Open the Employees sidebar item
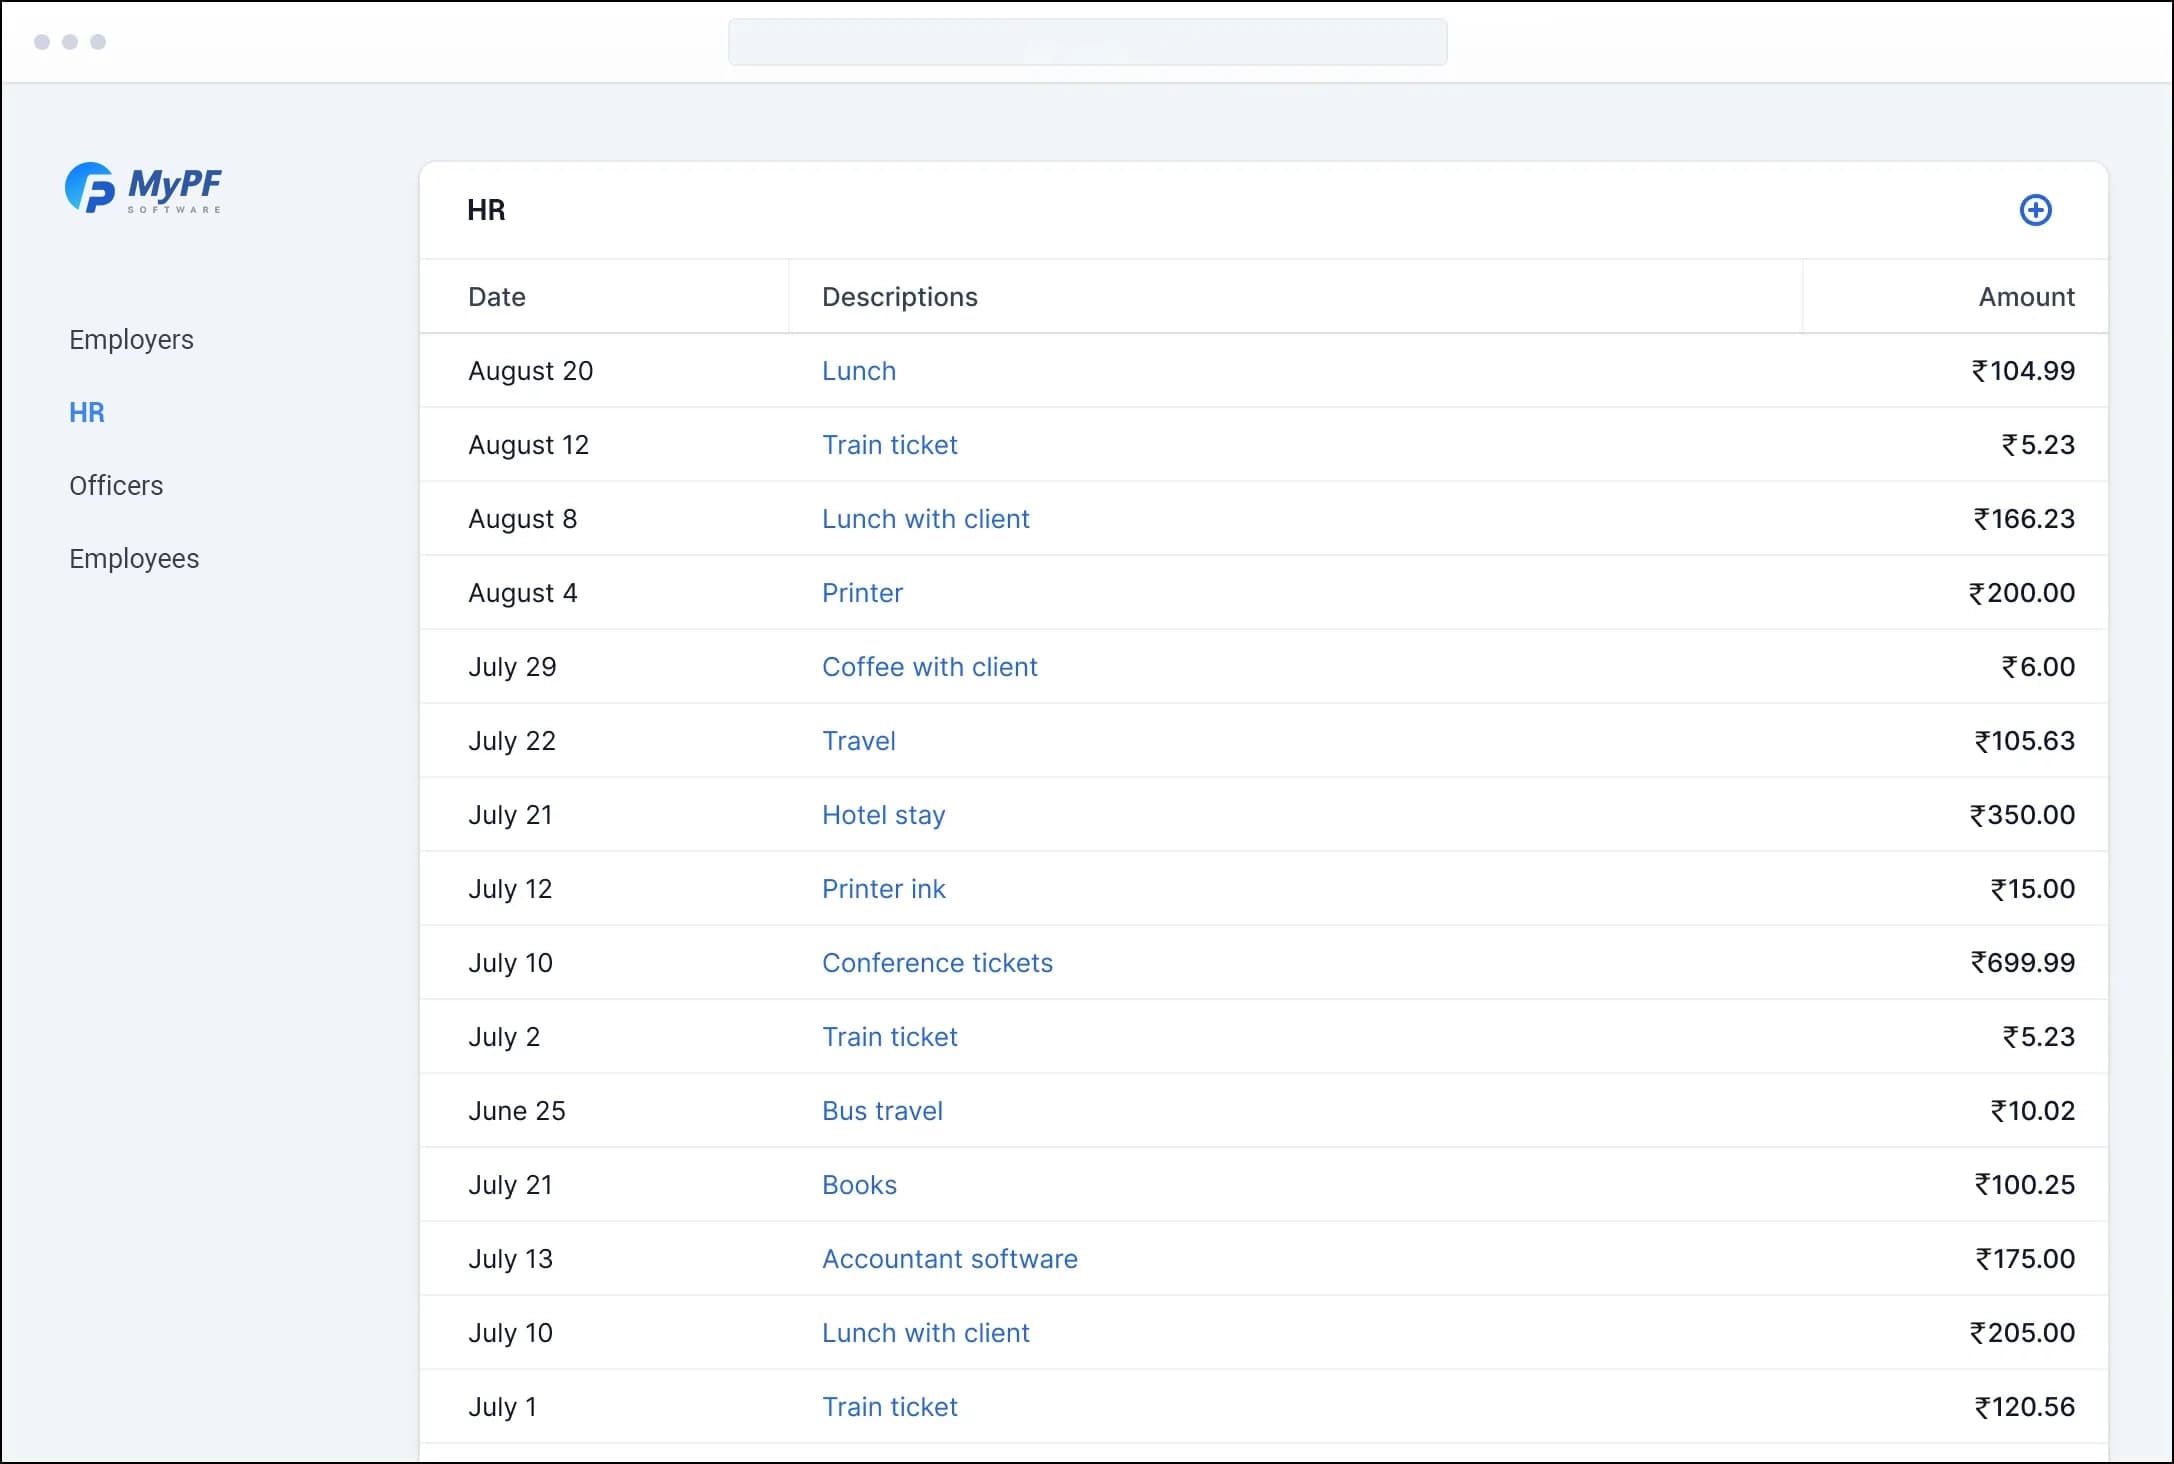2174x1464 pixels. point(134,559)
